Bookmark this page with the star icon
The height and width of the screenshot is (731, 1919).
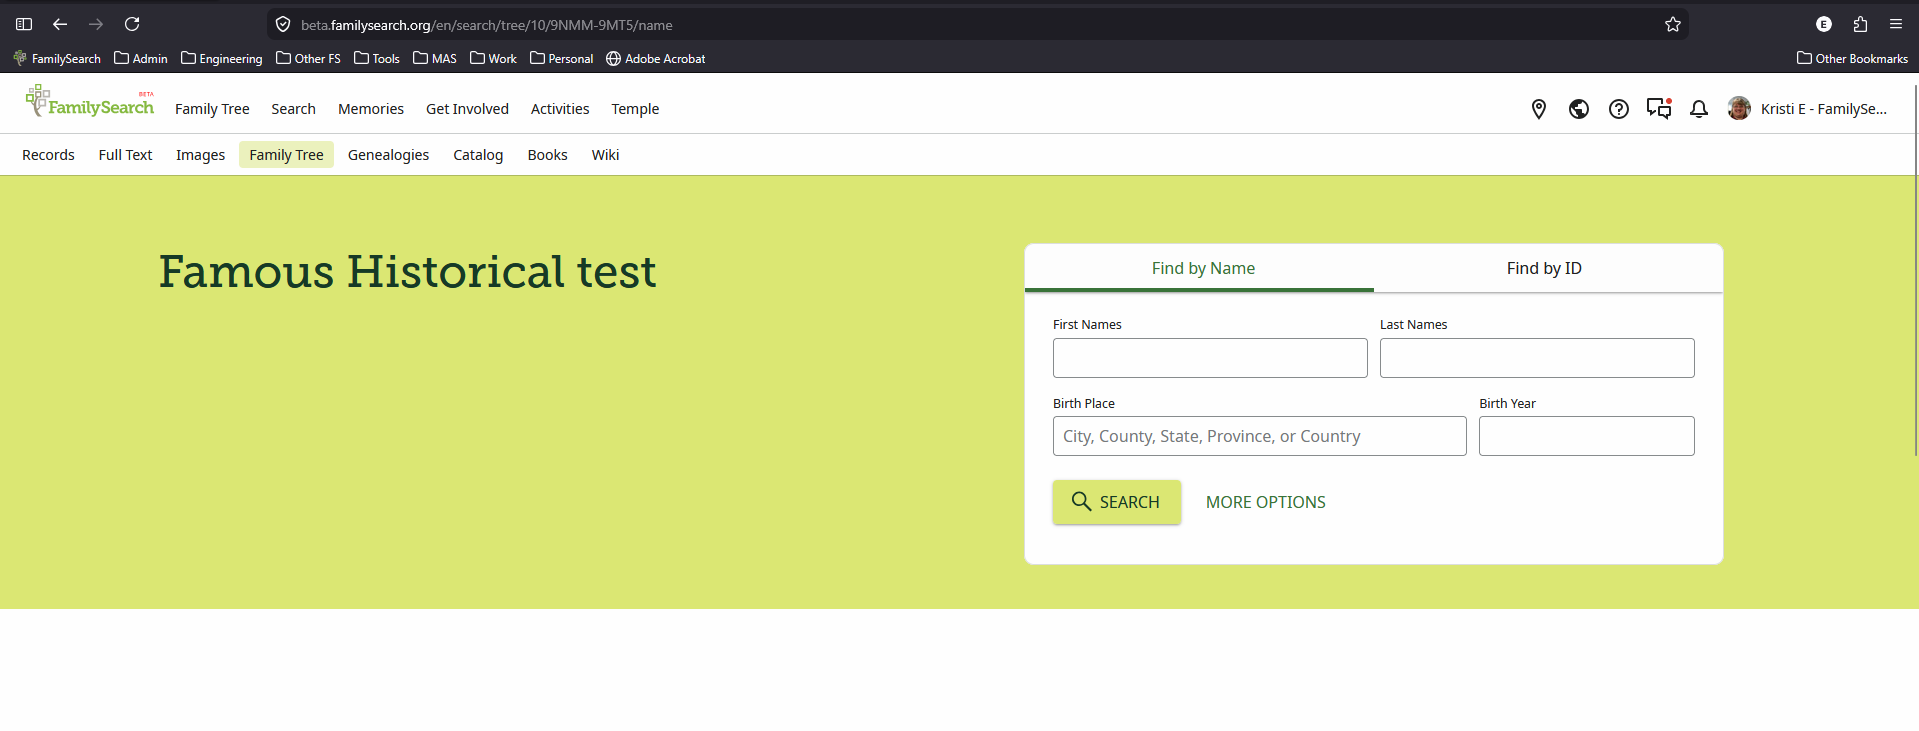tap(1673, 24)
